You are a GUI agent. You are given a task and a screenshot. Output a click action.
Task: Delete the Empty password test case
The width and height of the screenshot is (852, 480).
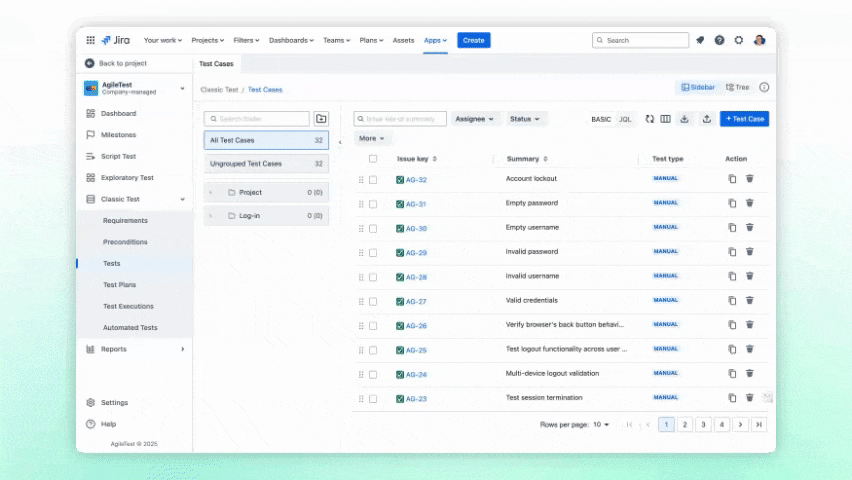click(x=750, y=203)
